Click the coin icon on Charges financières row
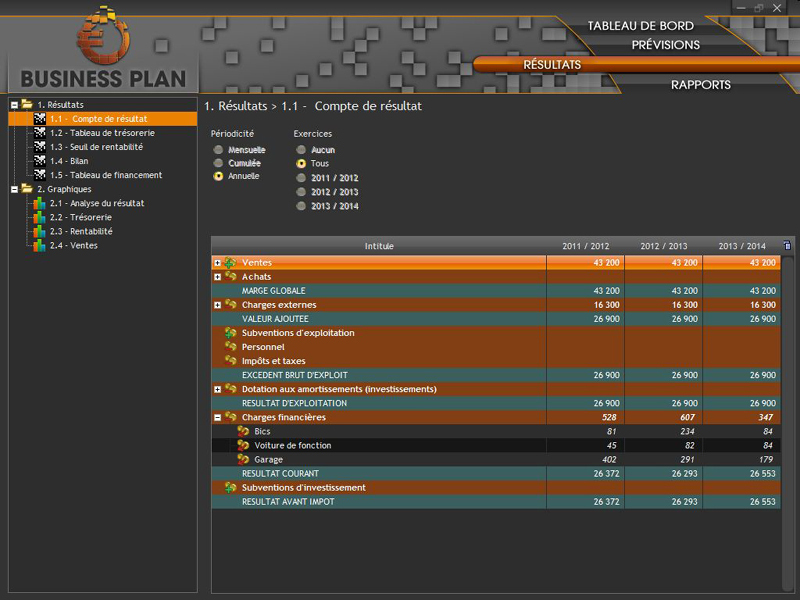800x600 pixels. [x=231, y=417]
